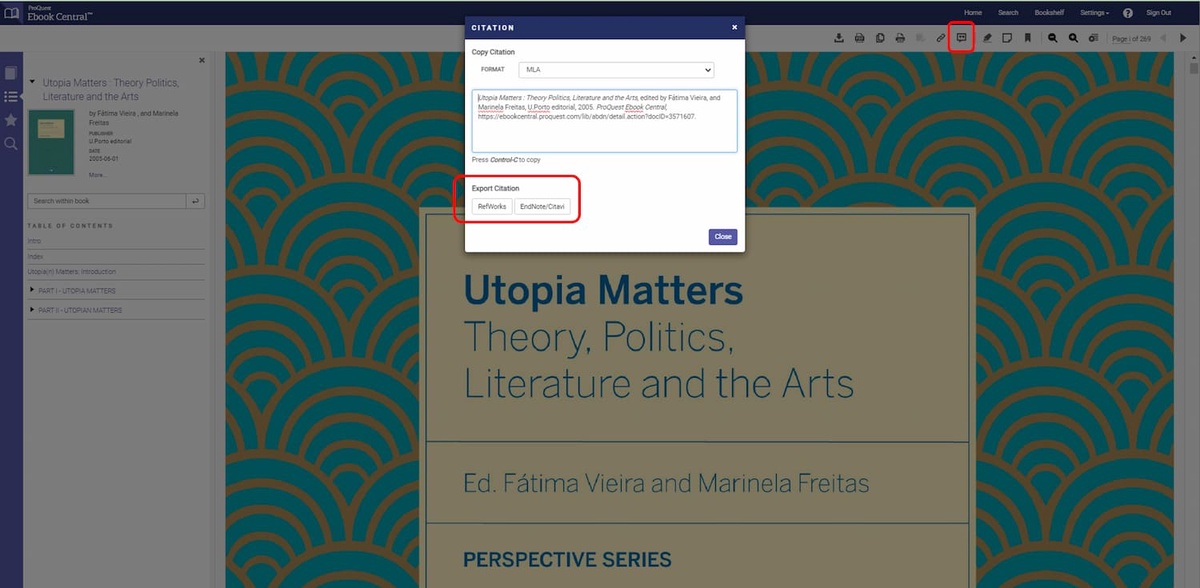Open search within the left sidebar
The height and width of the screenshot is (588, 1200).
(x=11, y=143)
